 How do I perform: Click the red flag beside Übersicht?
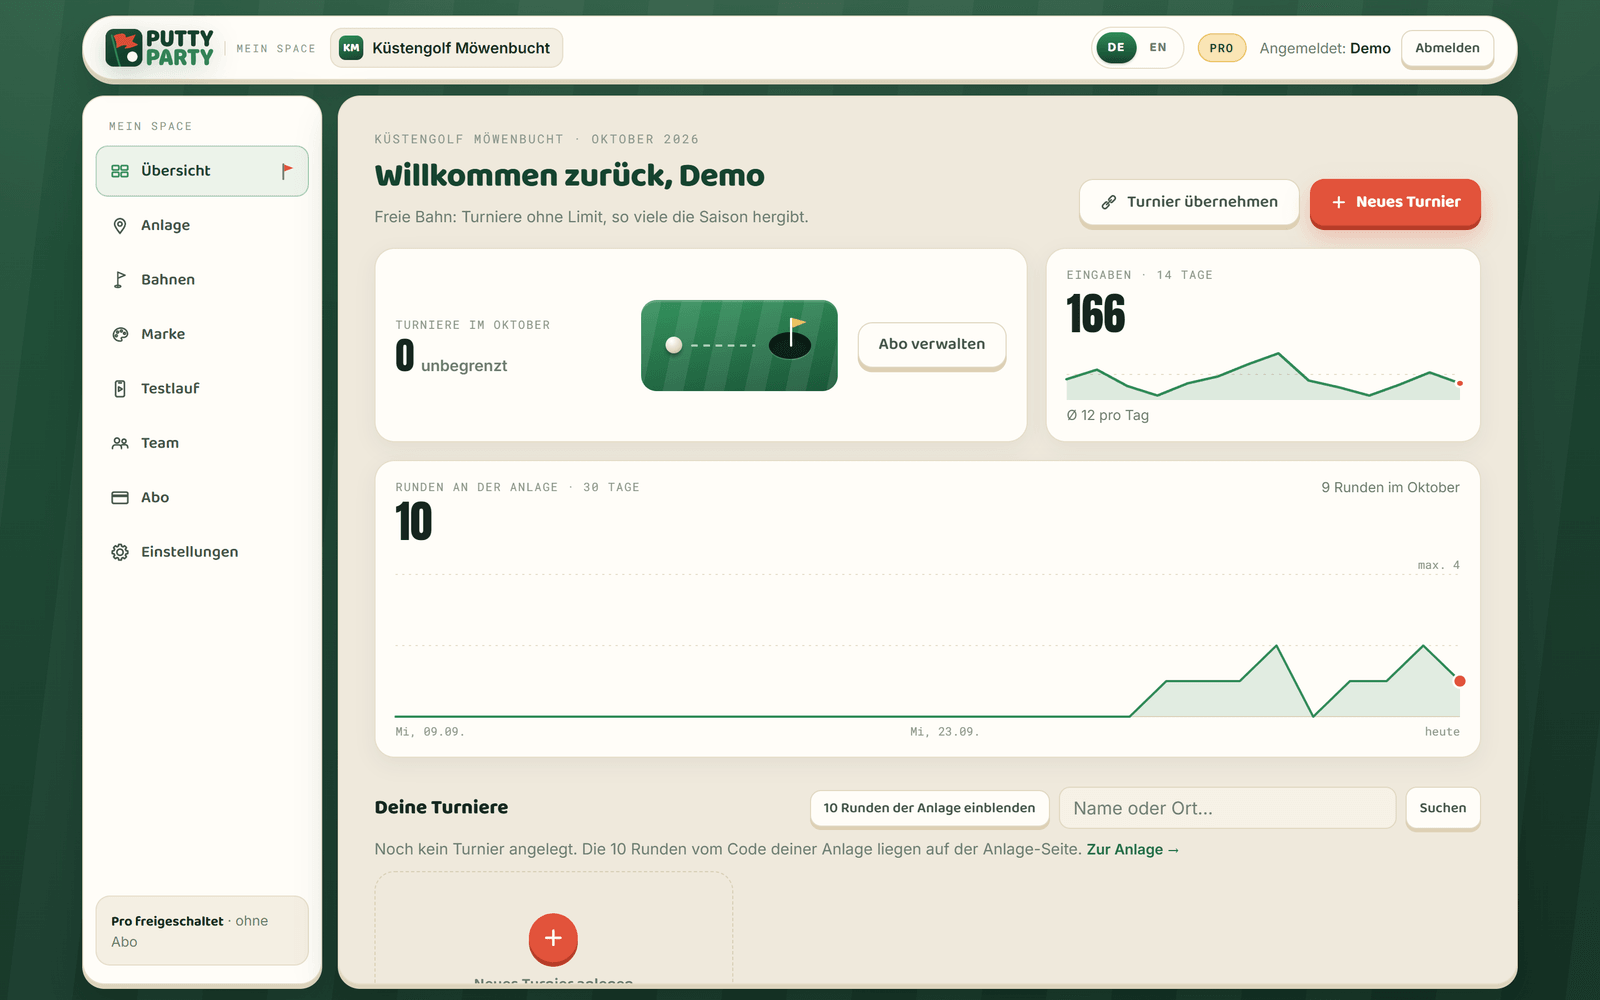287,171
